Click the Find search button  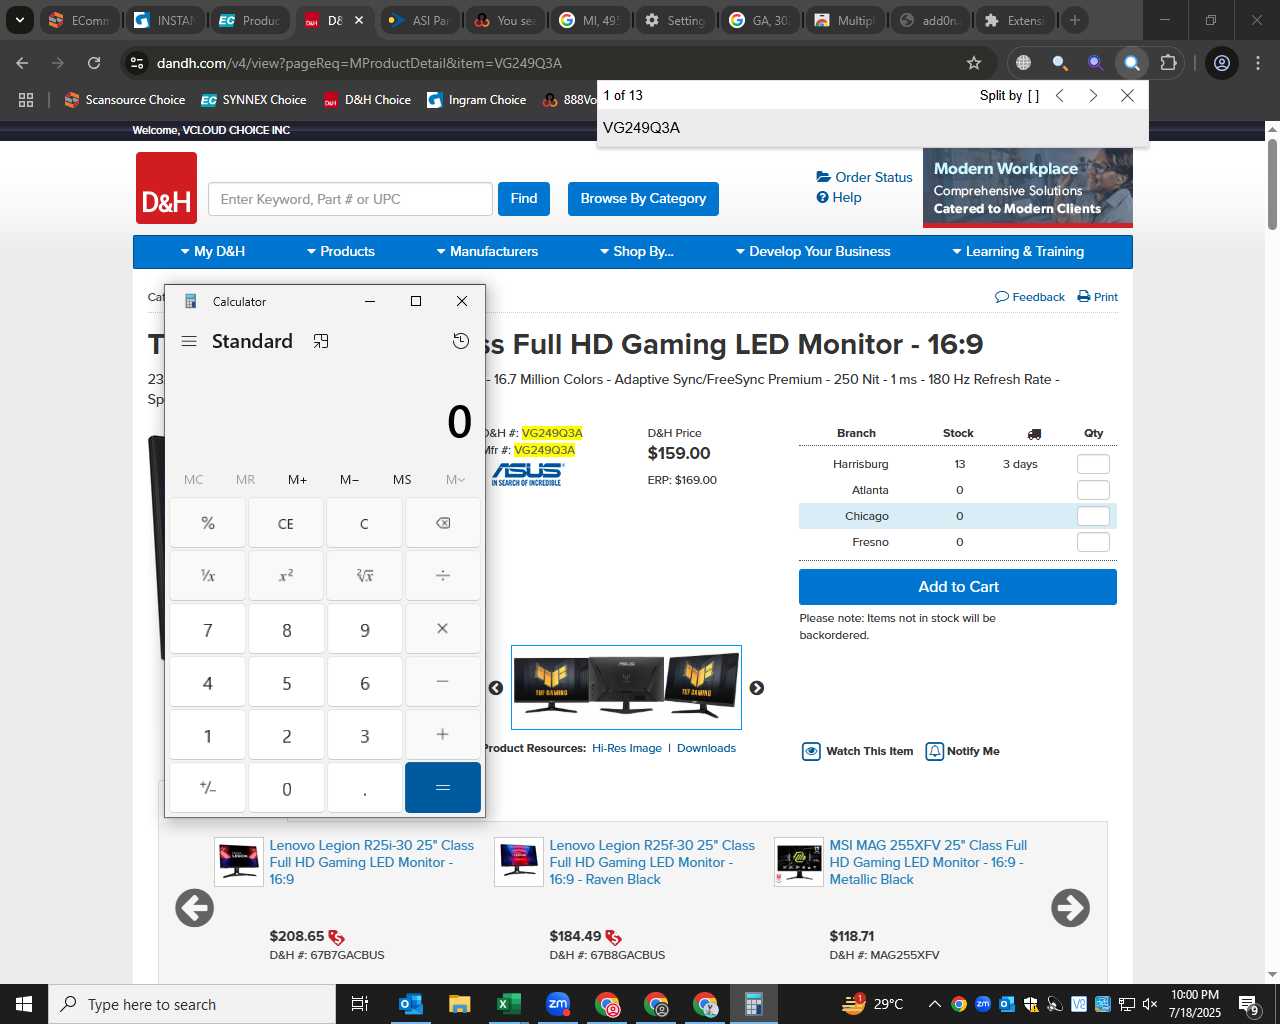pos(524,198)
